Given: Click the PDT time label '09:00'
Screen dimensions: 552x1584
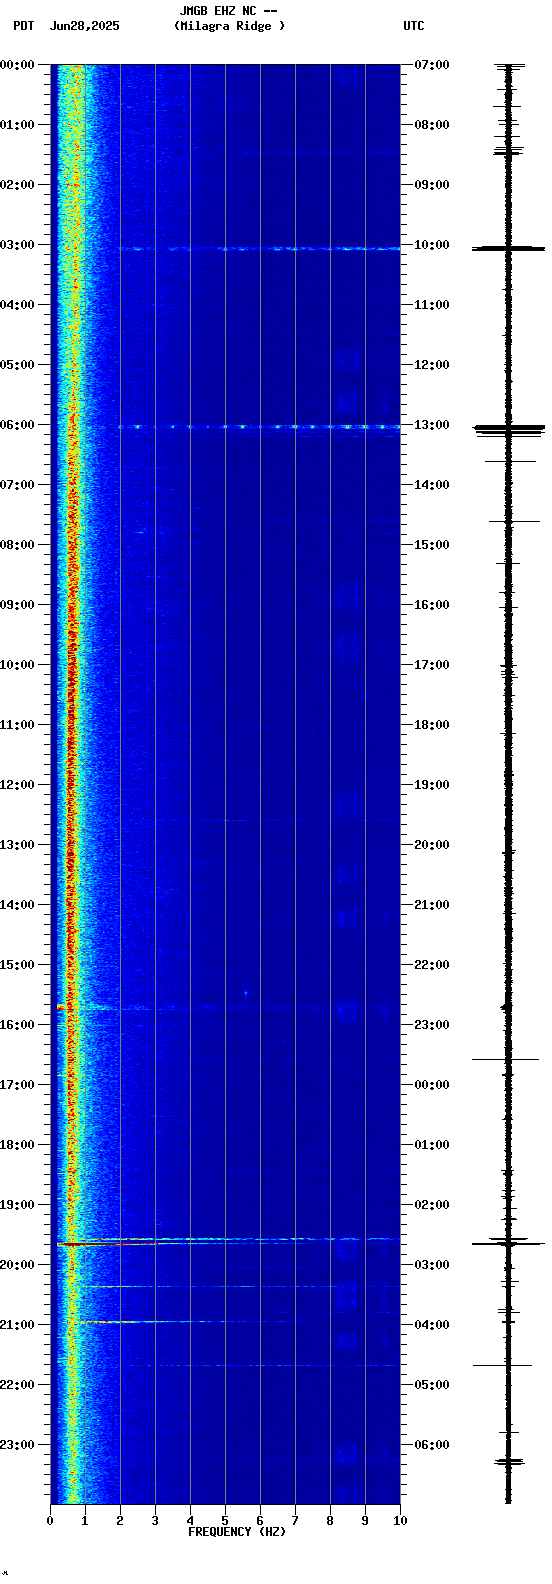Looking at the screenshot, I should click(18, 605).
